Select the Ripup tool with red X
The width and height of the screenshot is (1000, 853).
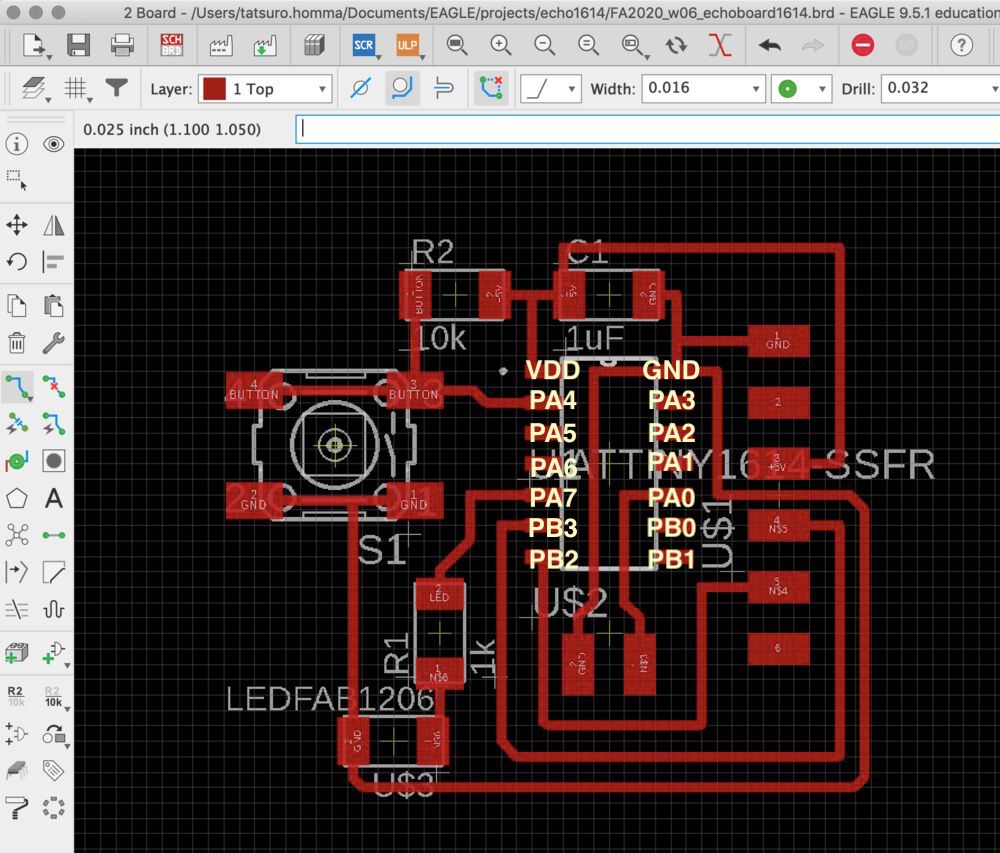(x=54, y=387)
